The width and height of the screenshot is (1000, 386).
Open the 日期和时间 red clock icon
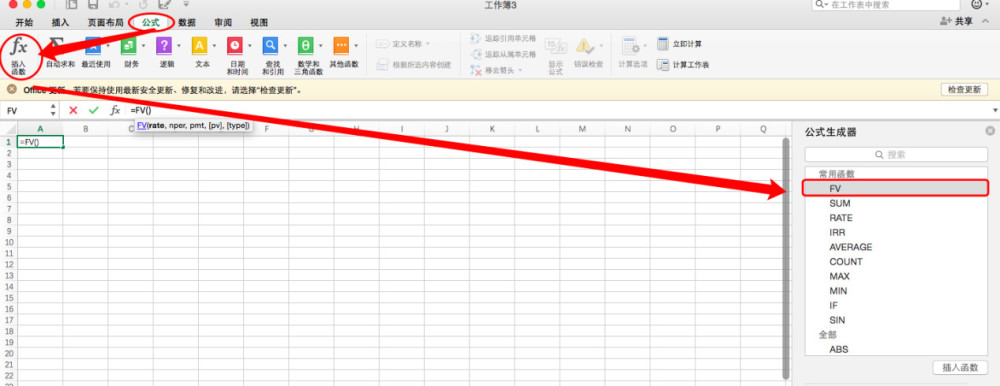tap(235, 45)
